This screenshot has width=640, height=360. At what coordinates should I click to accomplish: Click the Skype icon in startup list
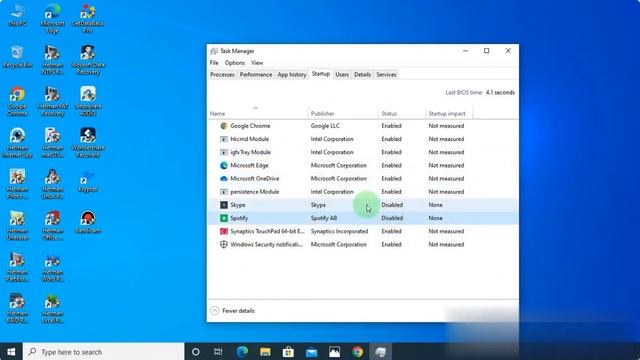point(224,205)
